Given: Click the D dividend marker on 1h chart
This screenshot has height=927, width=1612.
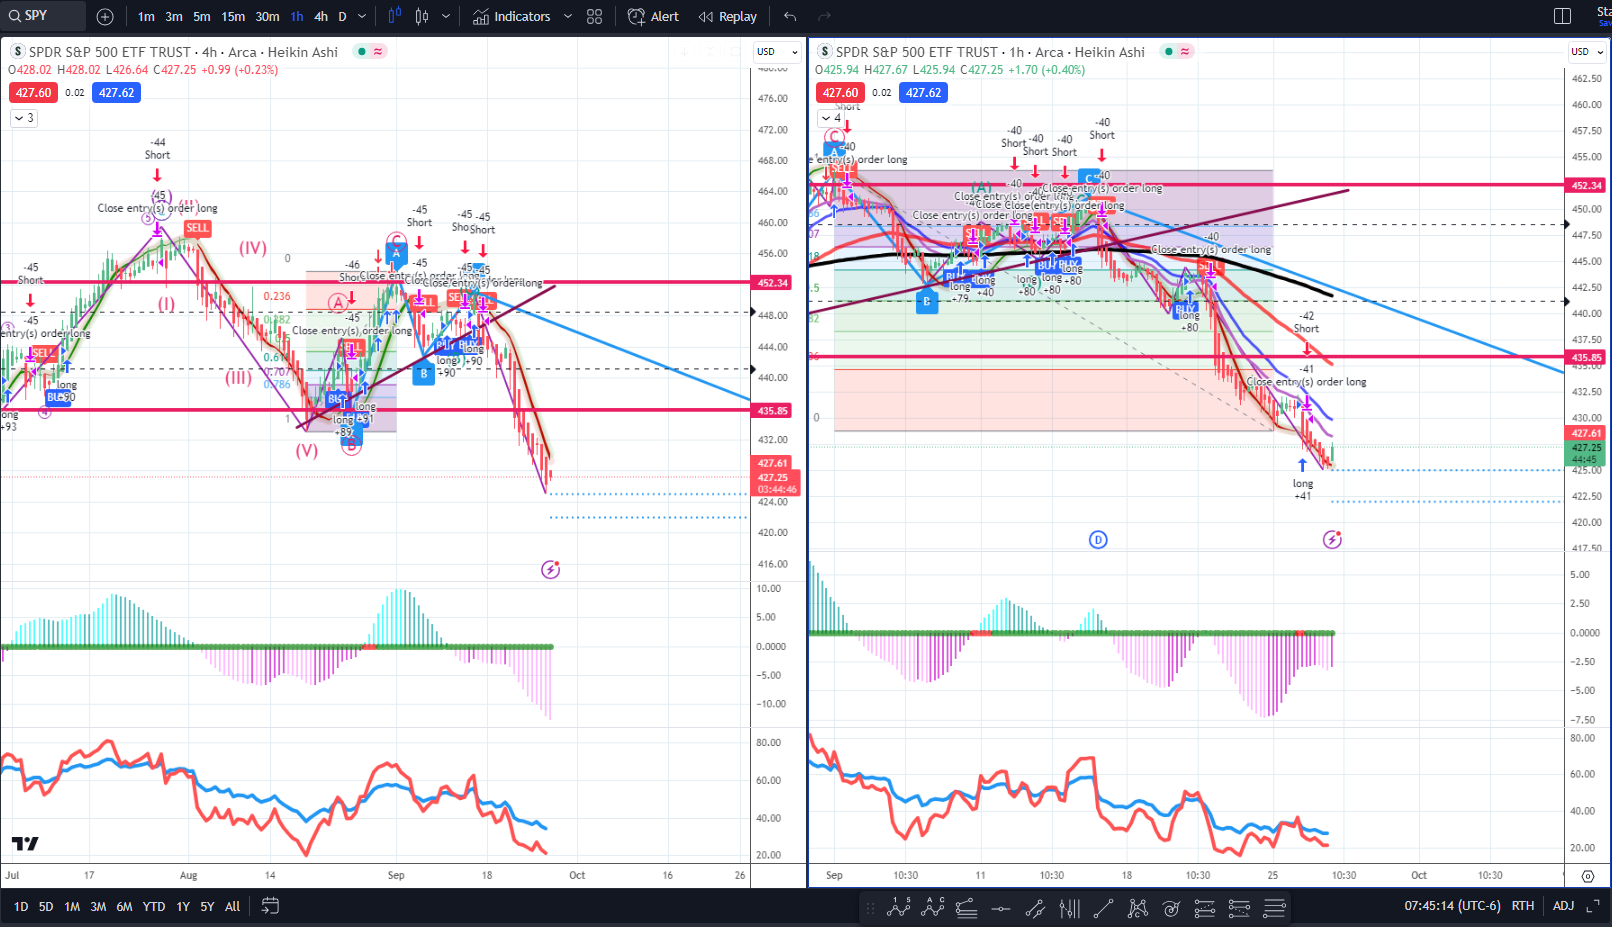Looking at the screenshot, I should (1098, 540).
